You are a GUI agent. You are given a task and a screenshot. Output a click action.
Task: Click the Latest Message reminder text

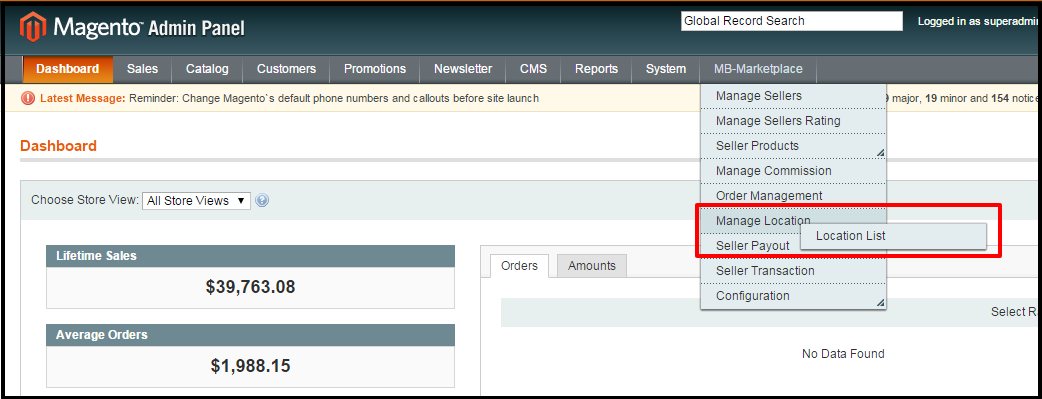coord(334,98)
